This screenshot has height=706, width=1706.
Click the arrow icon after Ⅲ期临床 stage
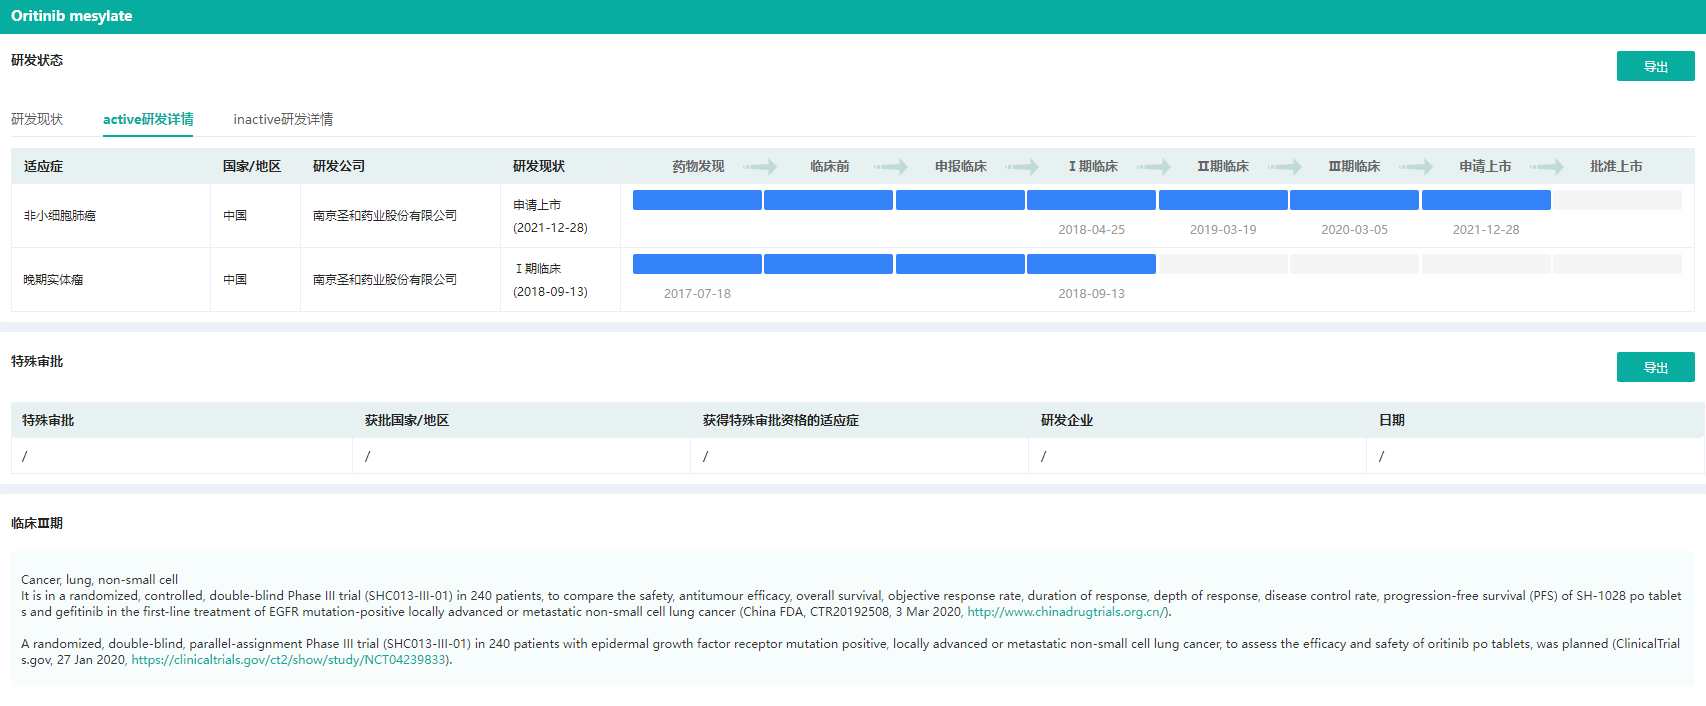click(x=1416, y=167)
